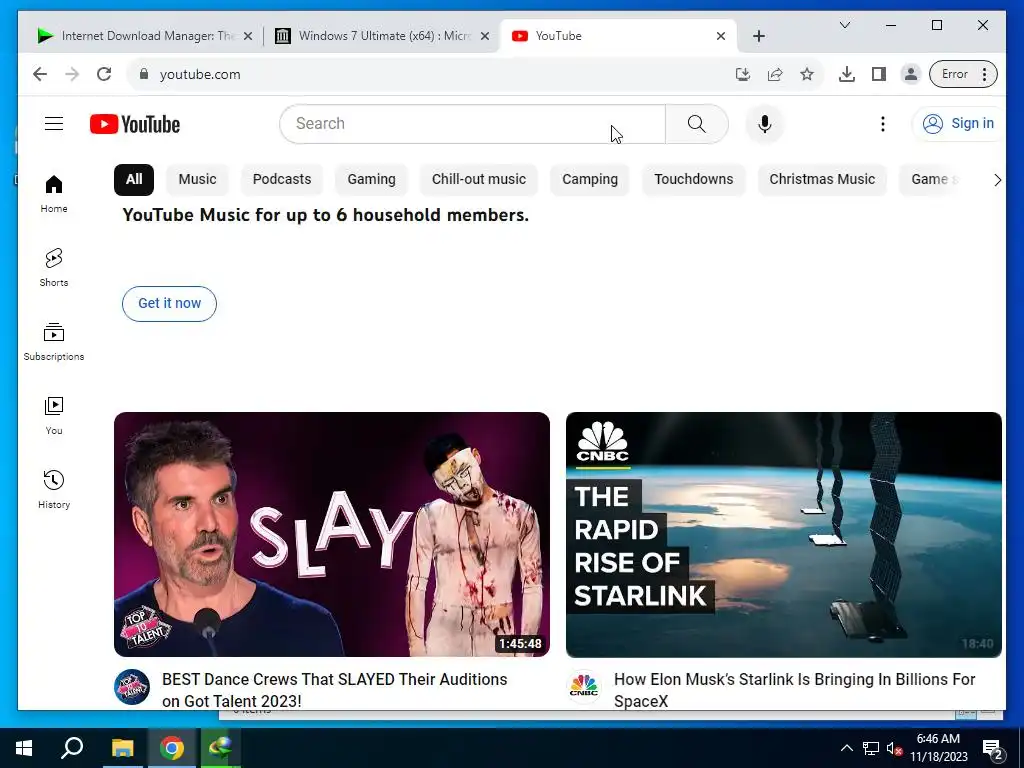Select the Christmas Music chip
This screenshot has width=1024, height=768.
[822, 180]
